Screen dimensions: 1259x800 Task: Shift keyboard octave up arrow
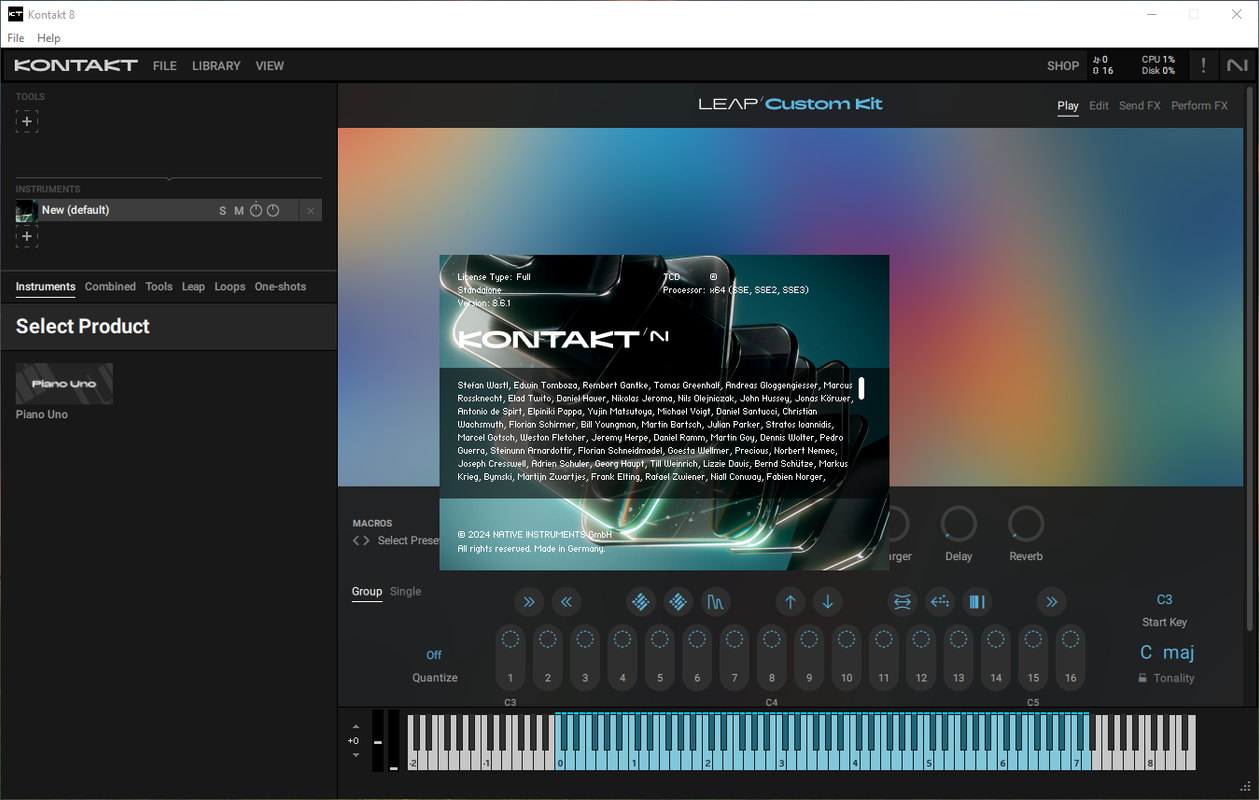(x=356, y=727)
